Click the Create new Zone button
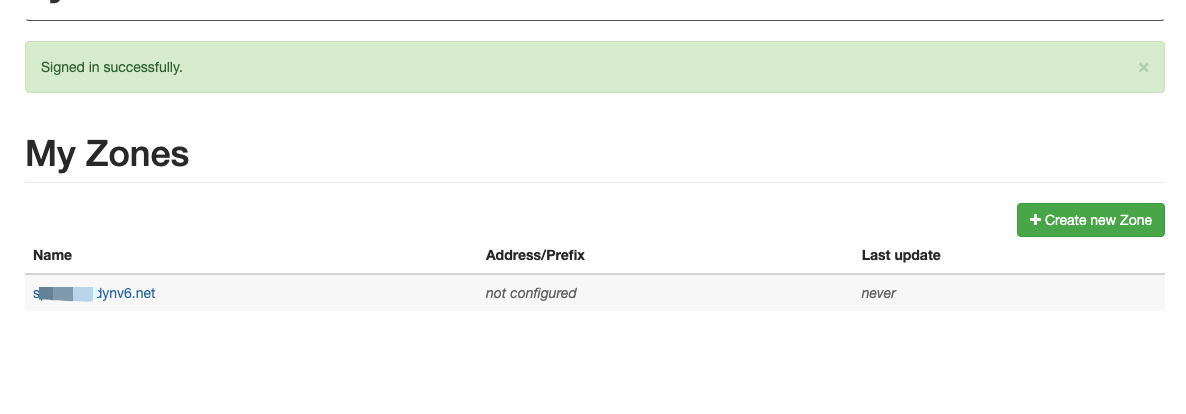This screenshot has height=414, width=1186. (x=1090, y=219)
